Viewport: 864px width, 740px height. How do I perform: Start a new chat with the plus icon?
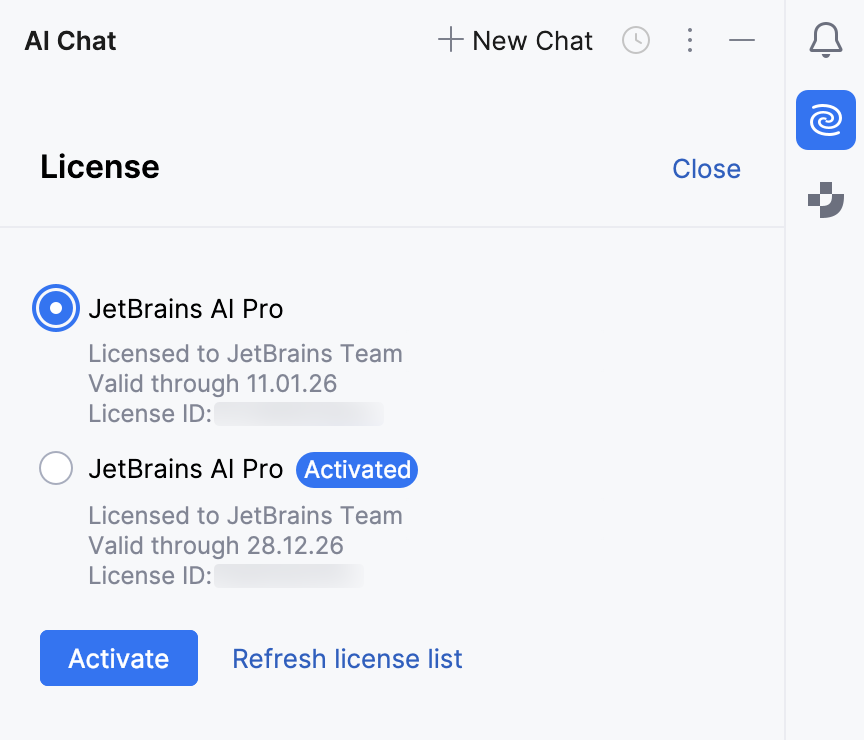pos(450,41)
